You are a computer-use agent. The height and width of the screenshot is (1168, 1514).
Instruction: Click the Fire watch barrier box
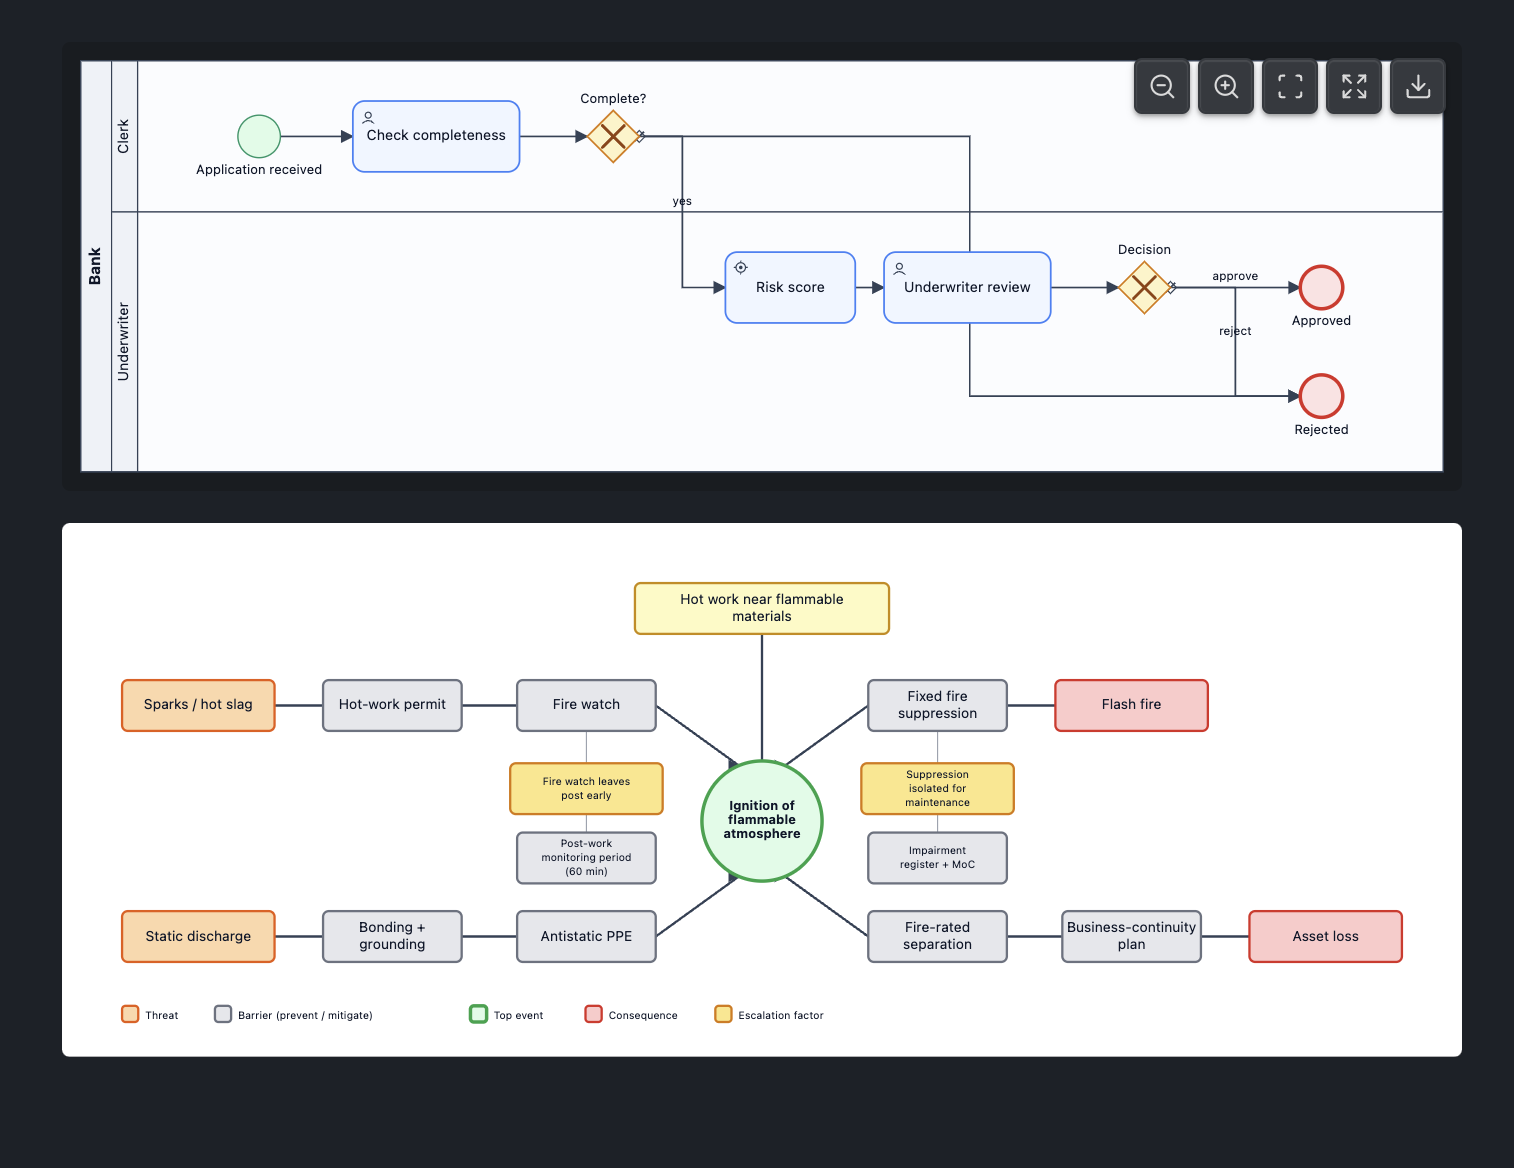click(x=586, y=705)
